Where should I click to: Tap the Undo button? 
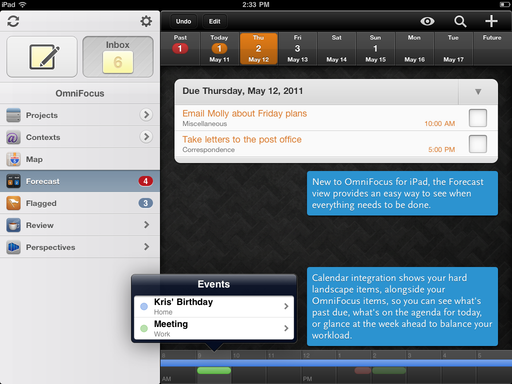click(x=183, y=21)
